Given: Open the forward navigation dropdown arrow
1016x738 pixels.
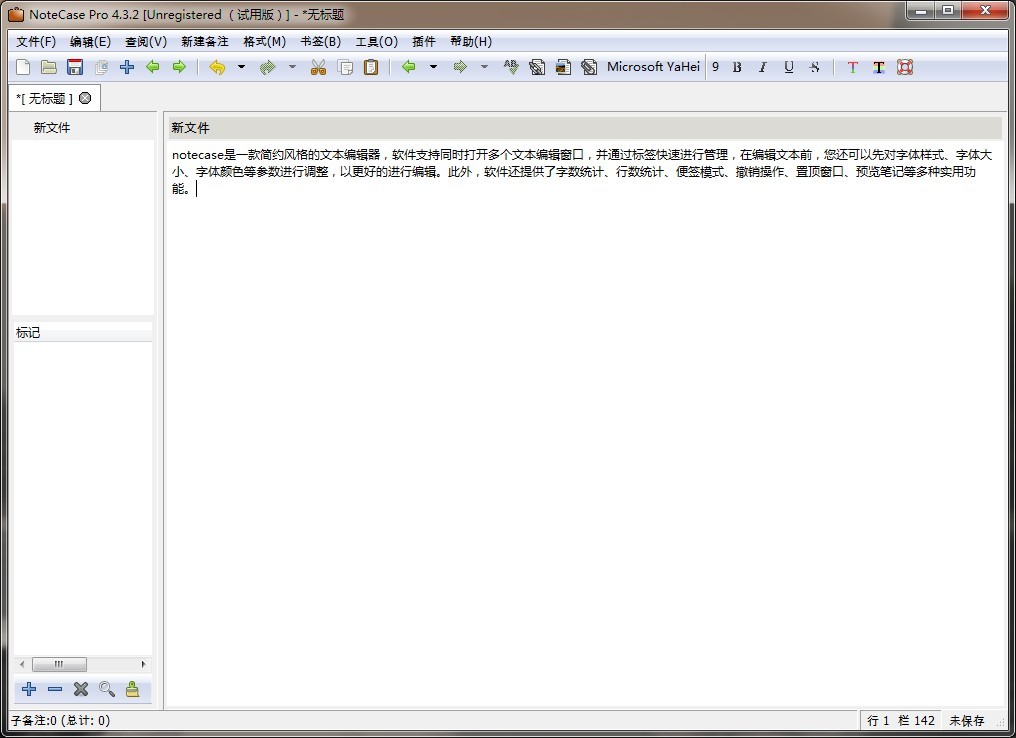Looking at the screenshot, I should click(484, 67).
